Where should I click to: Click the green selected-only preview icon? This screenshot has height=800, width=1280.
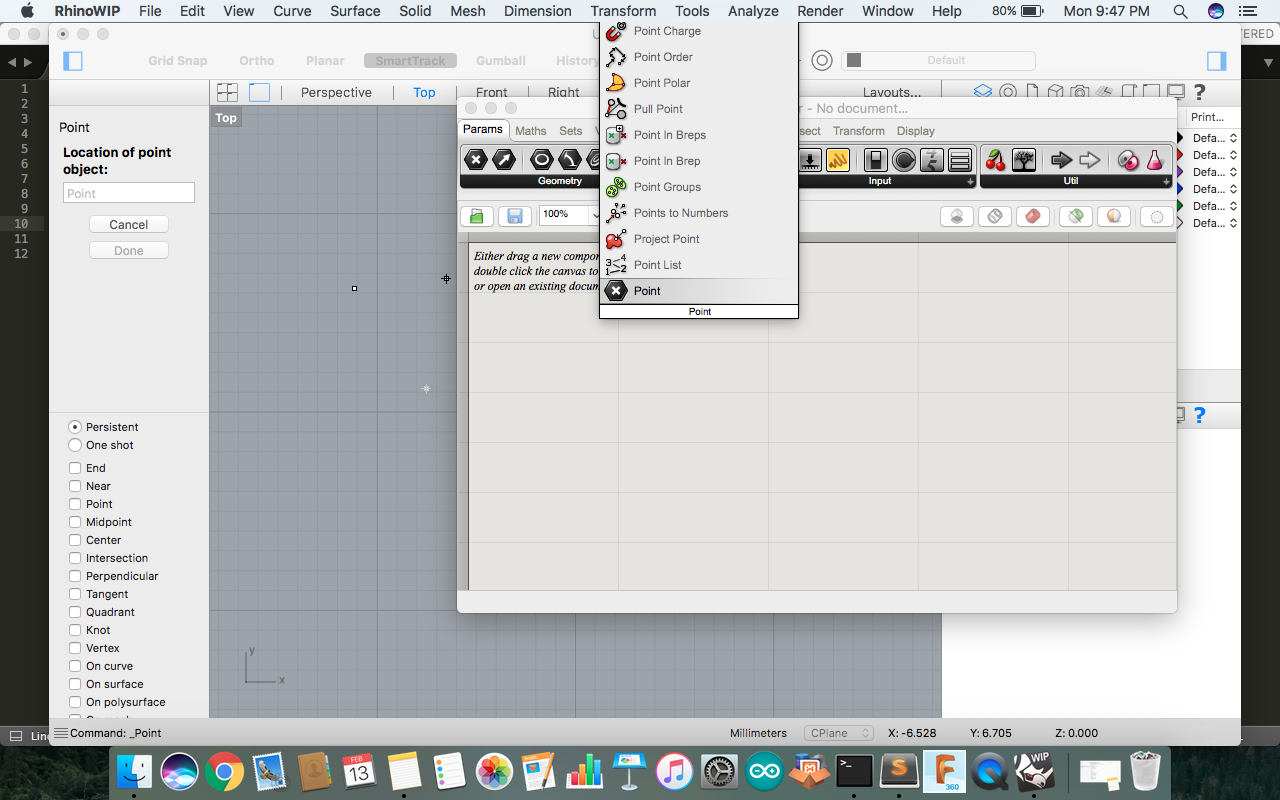tap(1075, 216)
